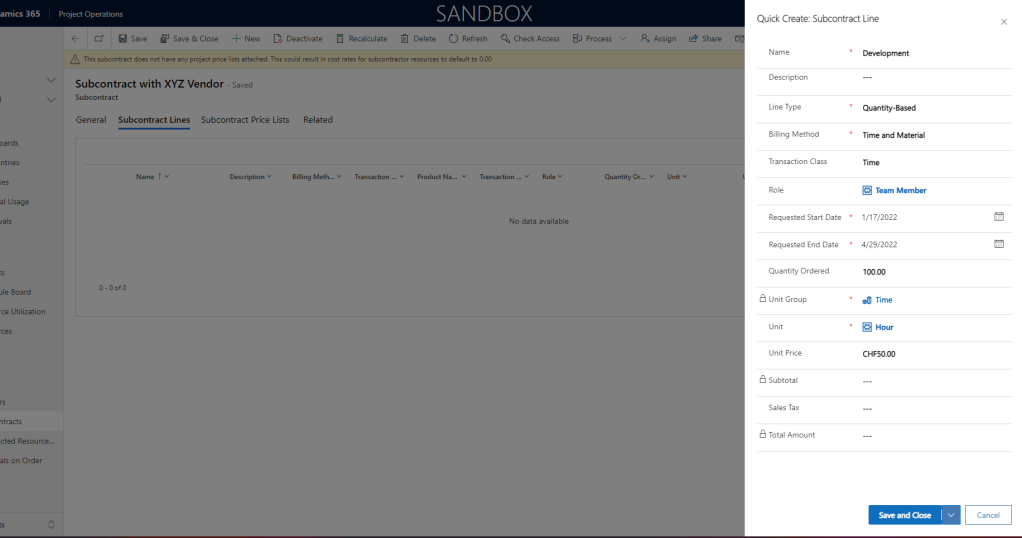Image resolution: width=1022 pixels, height=538 pixels.
Task: Switch to the General tab
Action: (x=91, y=120)
